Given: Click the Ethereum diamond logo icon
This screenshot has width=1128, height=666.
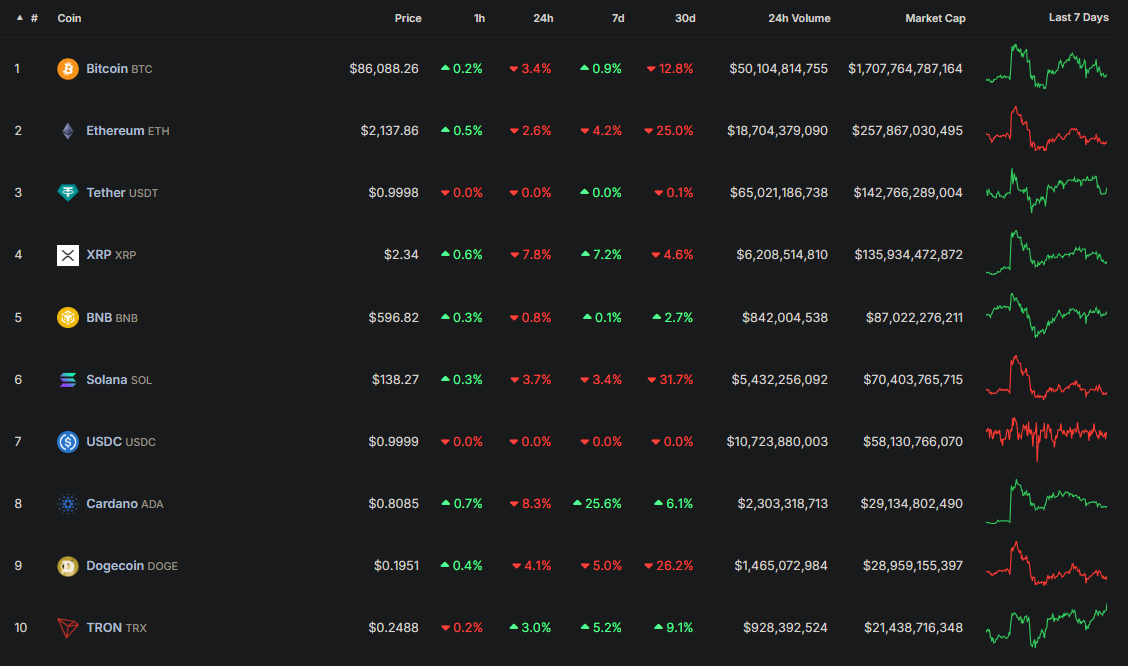Looking at the screenshot, I should (x=67, y=131).
